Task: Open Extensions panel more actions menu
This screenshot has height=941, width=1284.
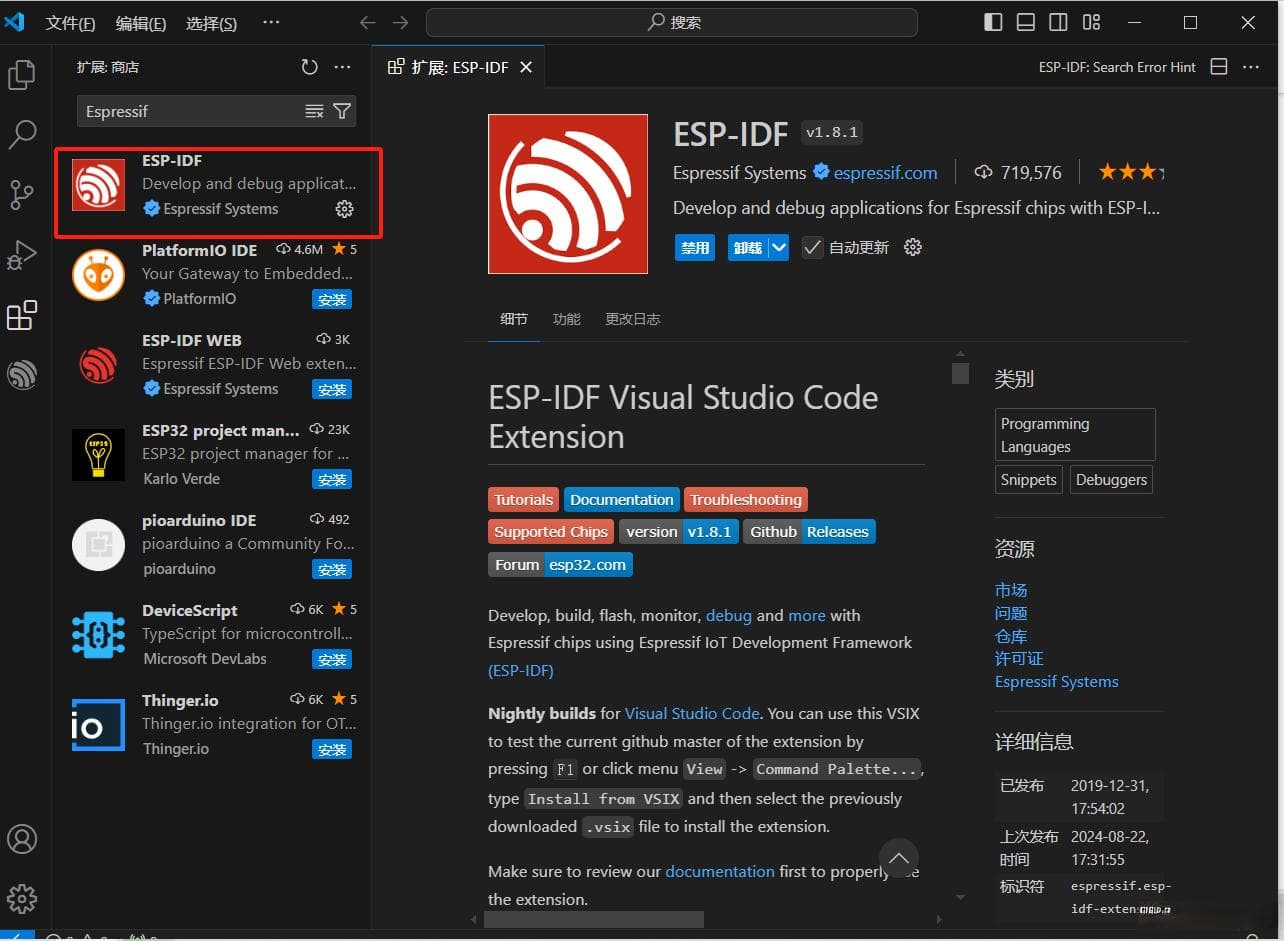Action: 342,67
